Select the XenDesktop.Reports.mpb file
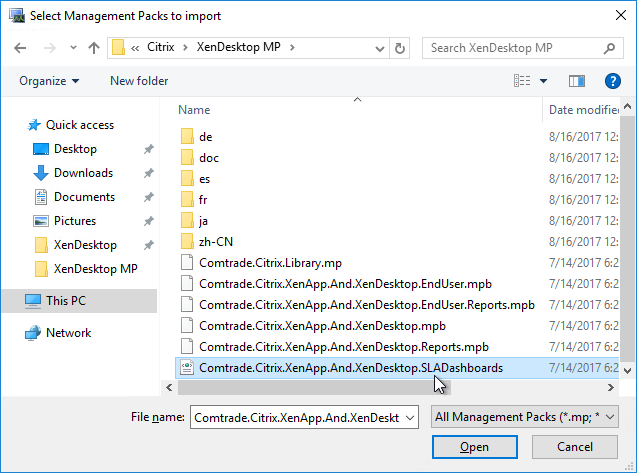The width and height of the screenshot is (637, 473). (x=344, y=347)
